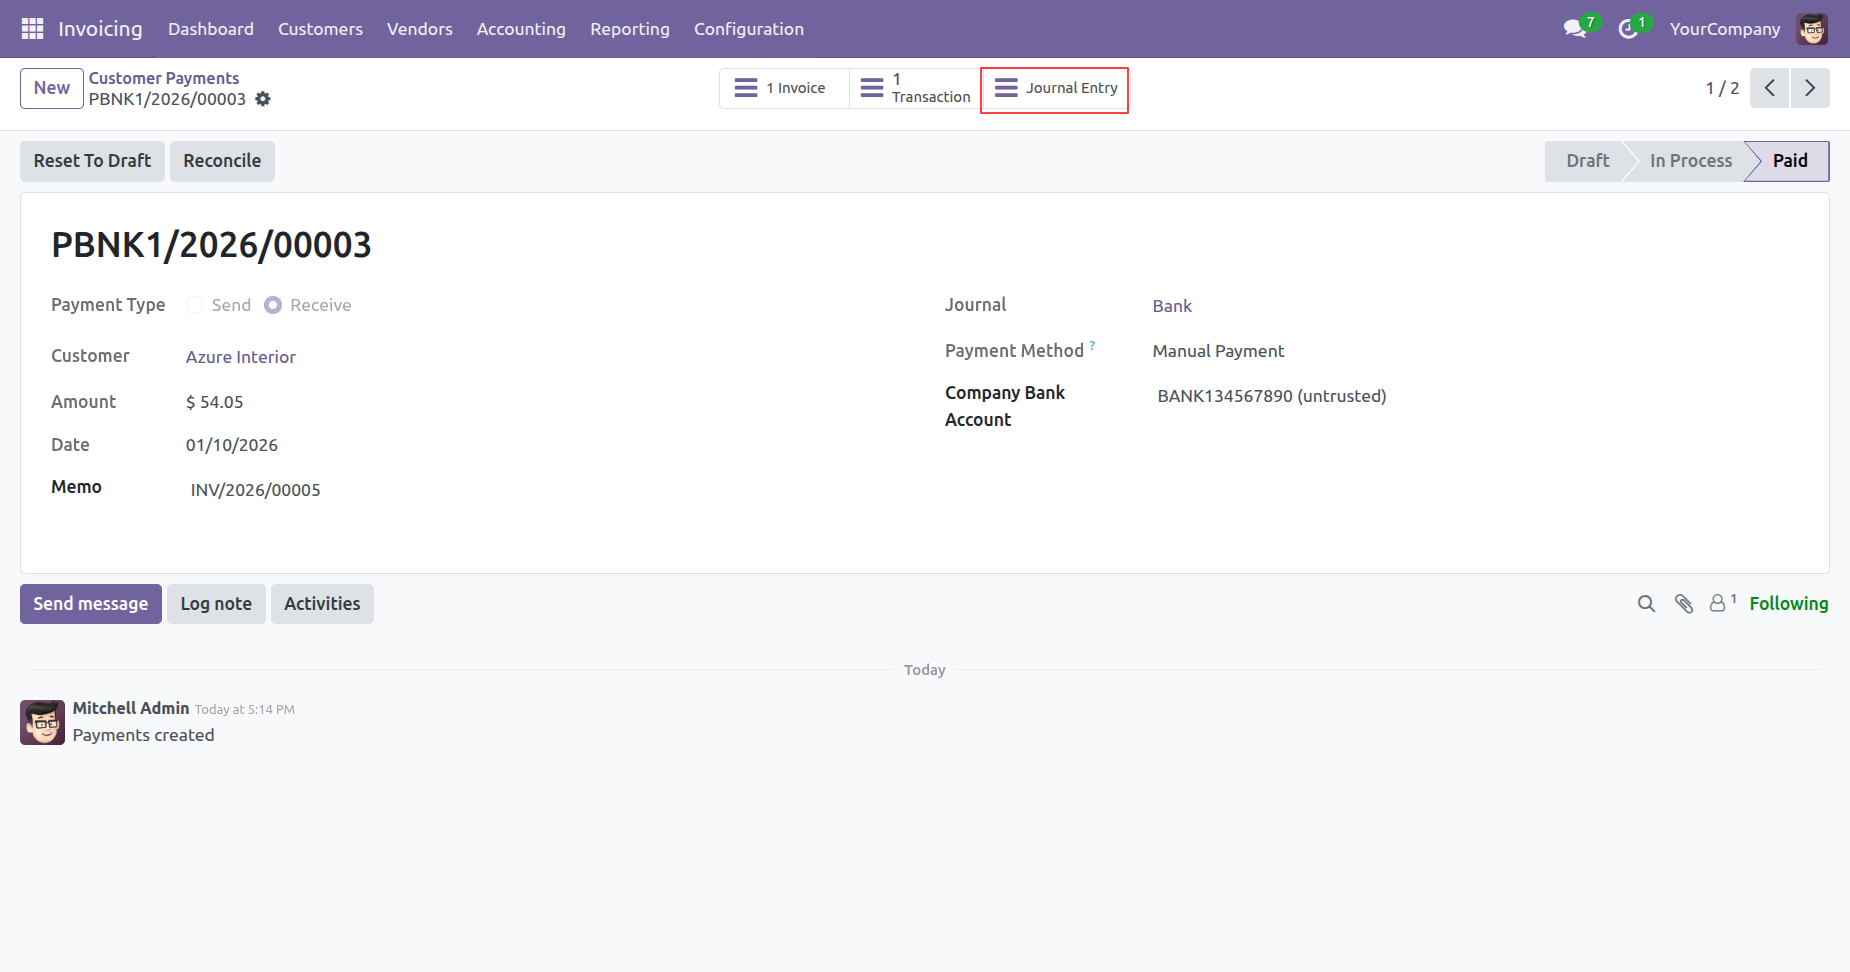Open the conversations chat icon
Viewport: 1850px width, 972px height.
point(1575,29)
